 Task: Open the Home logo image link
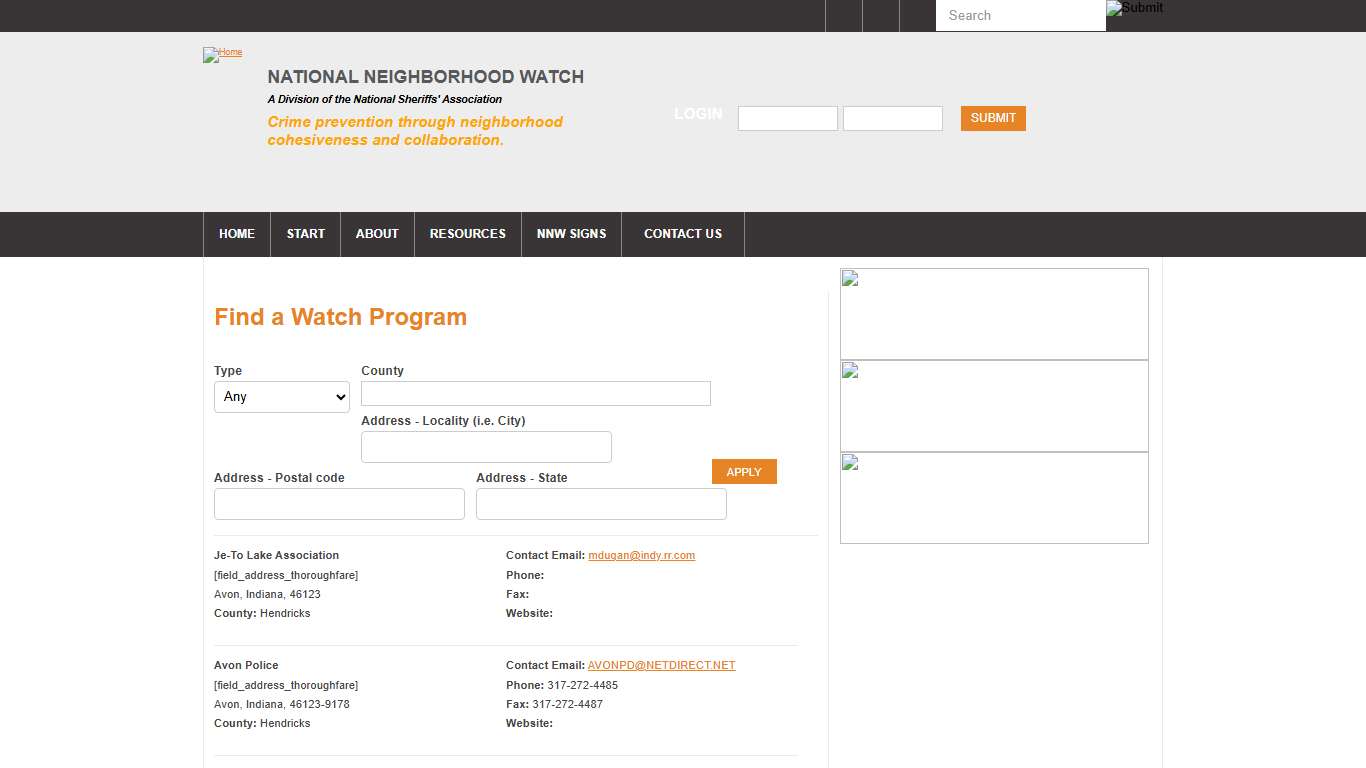point(221,55)
